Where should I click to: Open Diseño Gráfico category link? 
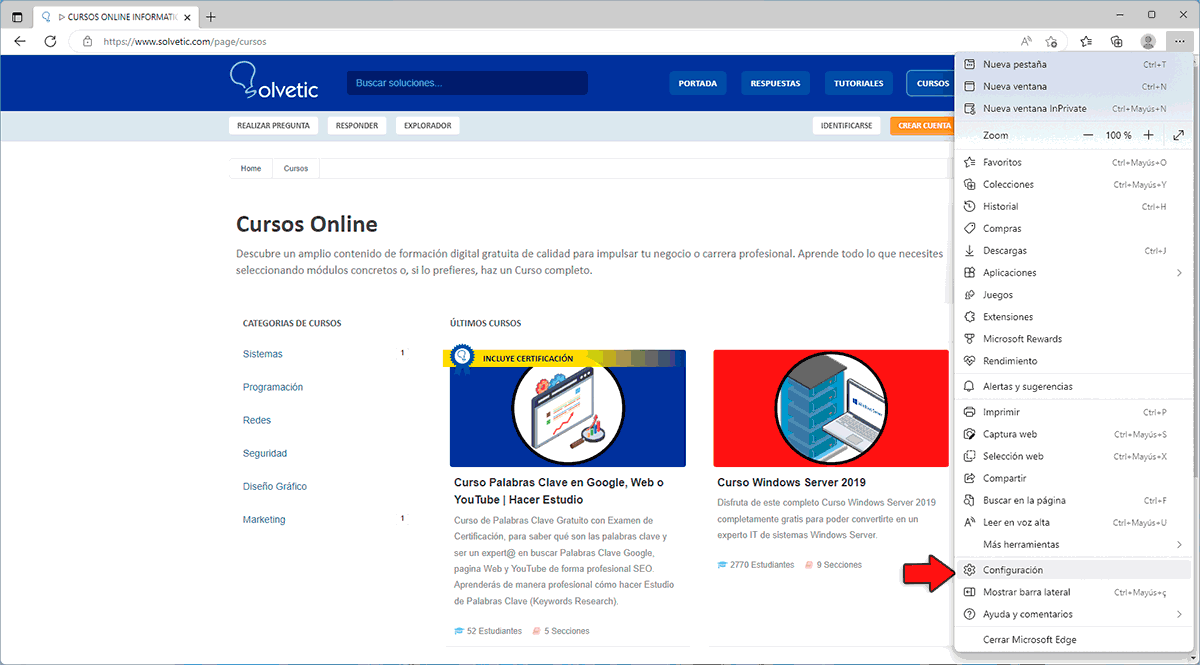275,486
